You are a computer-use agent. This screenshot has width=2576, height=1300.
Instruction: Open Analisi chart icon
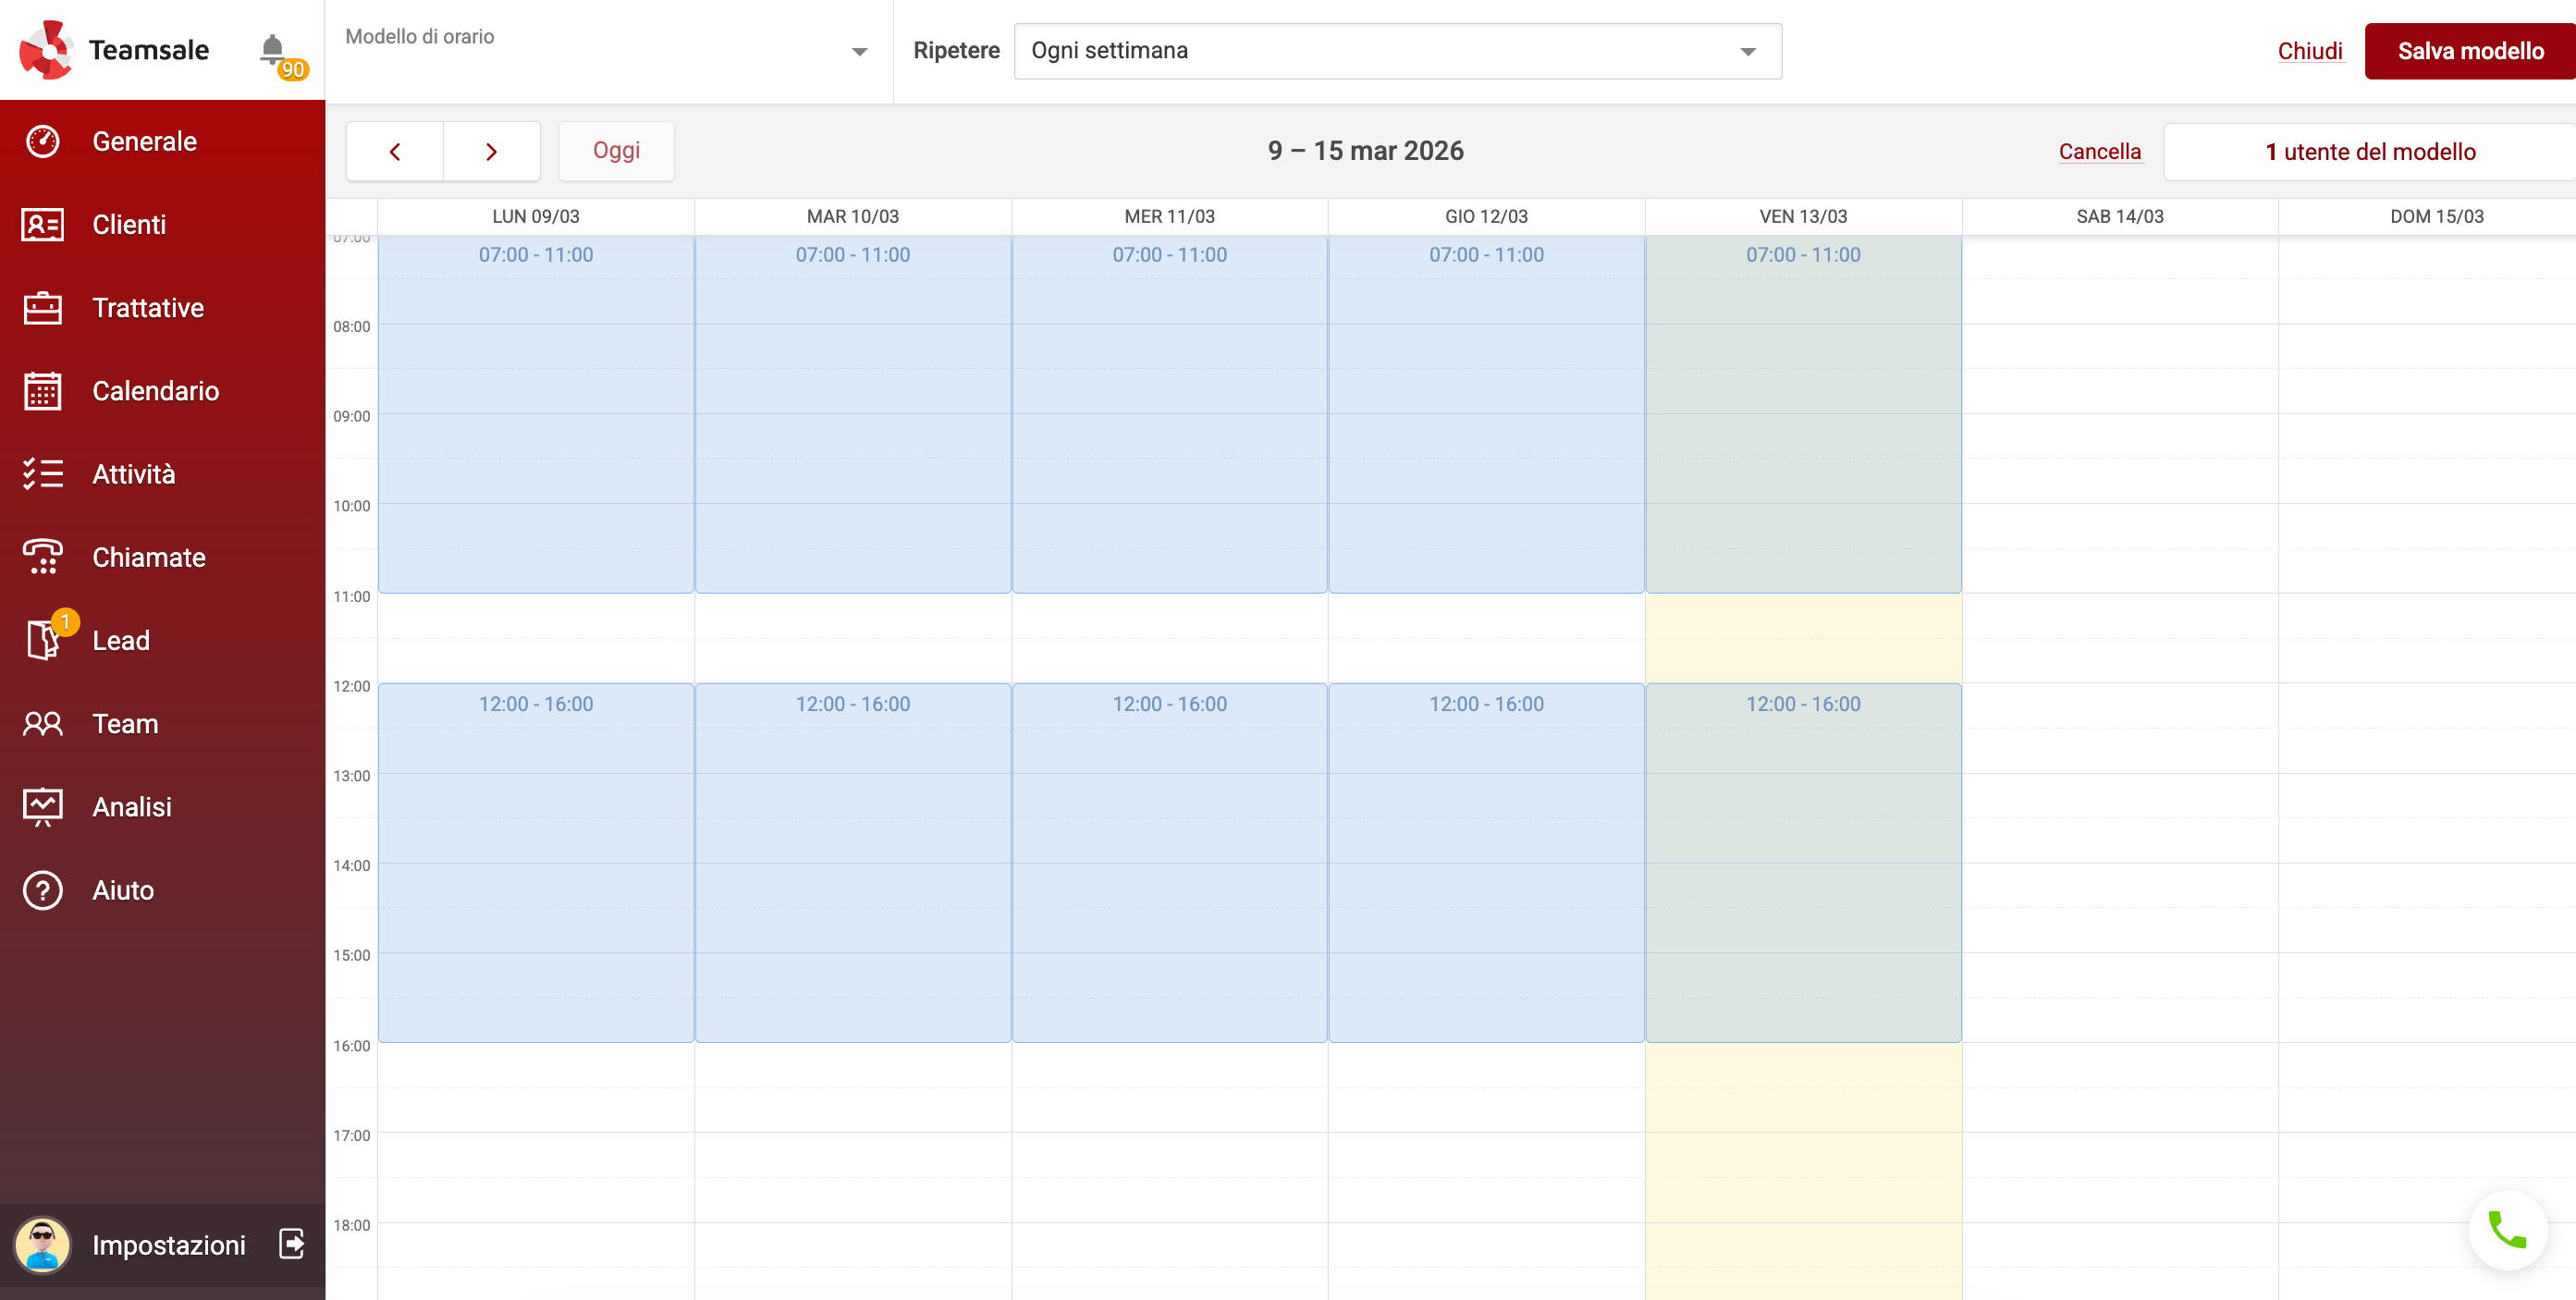tap(43, 806)
